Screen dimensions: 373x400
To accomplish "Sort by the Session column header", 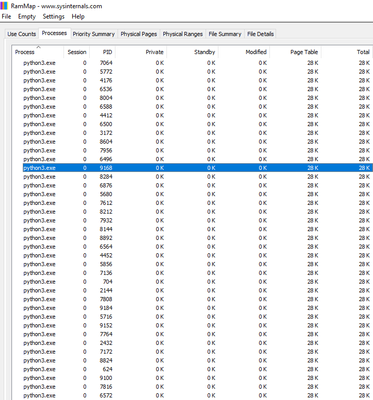I will [76, 52].
